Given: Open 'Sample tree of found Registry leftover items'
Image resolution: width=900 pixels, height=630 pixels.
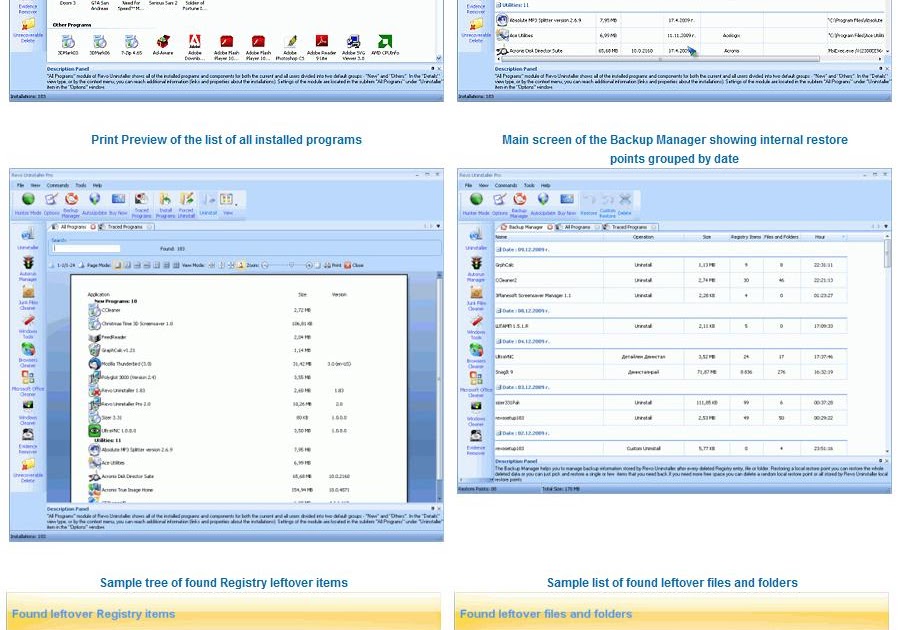Looking at the screenshot, I should (x=224, y=582).
